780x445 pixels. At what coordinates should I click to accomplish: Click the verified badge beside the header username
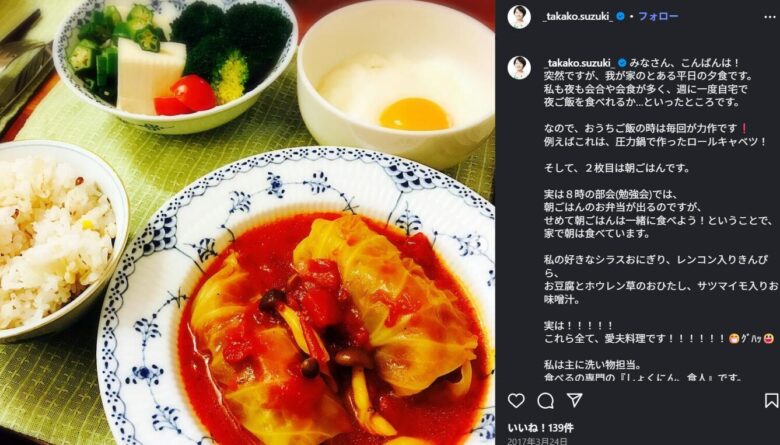620,16
